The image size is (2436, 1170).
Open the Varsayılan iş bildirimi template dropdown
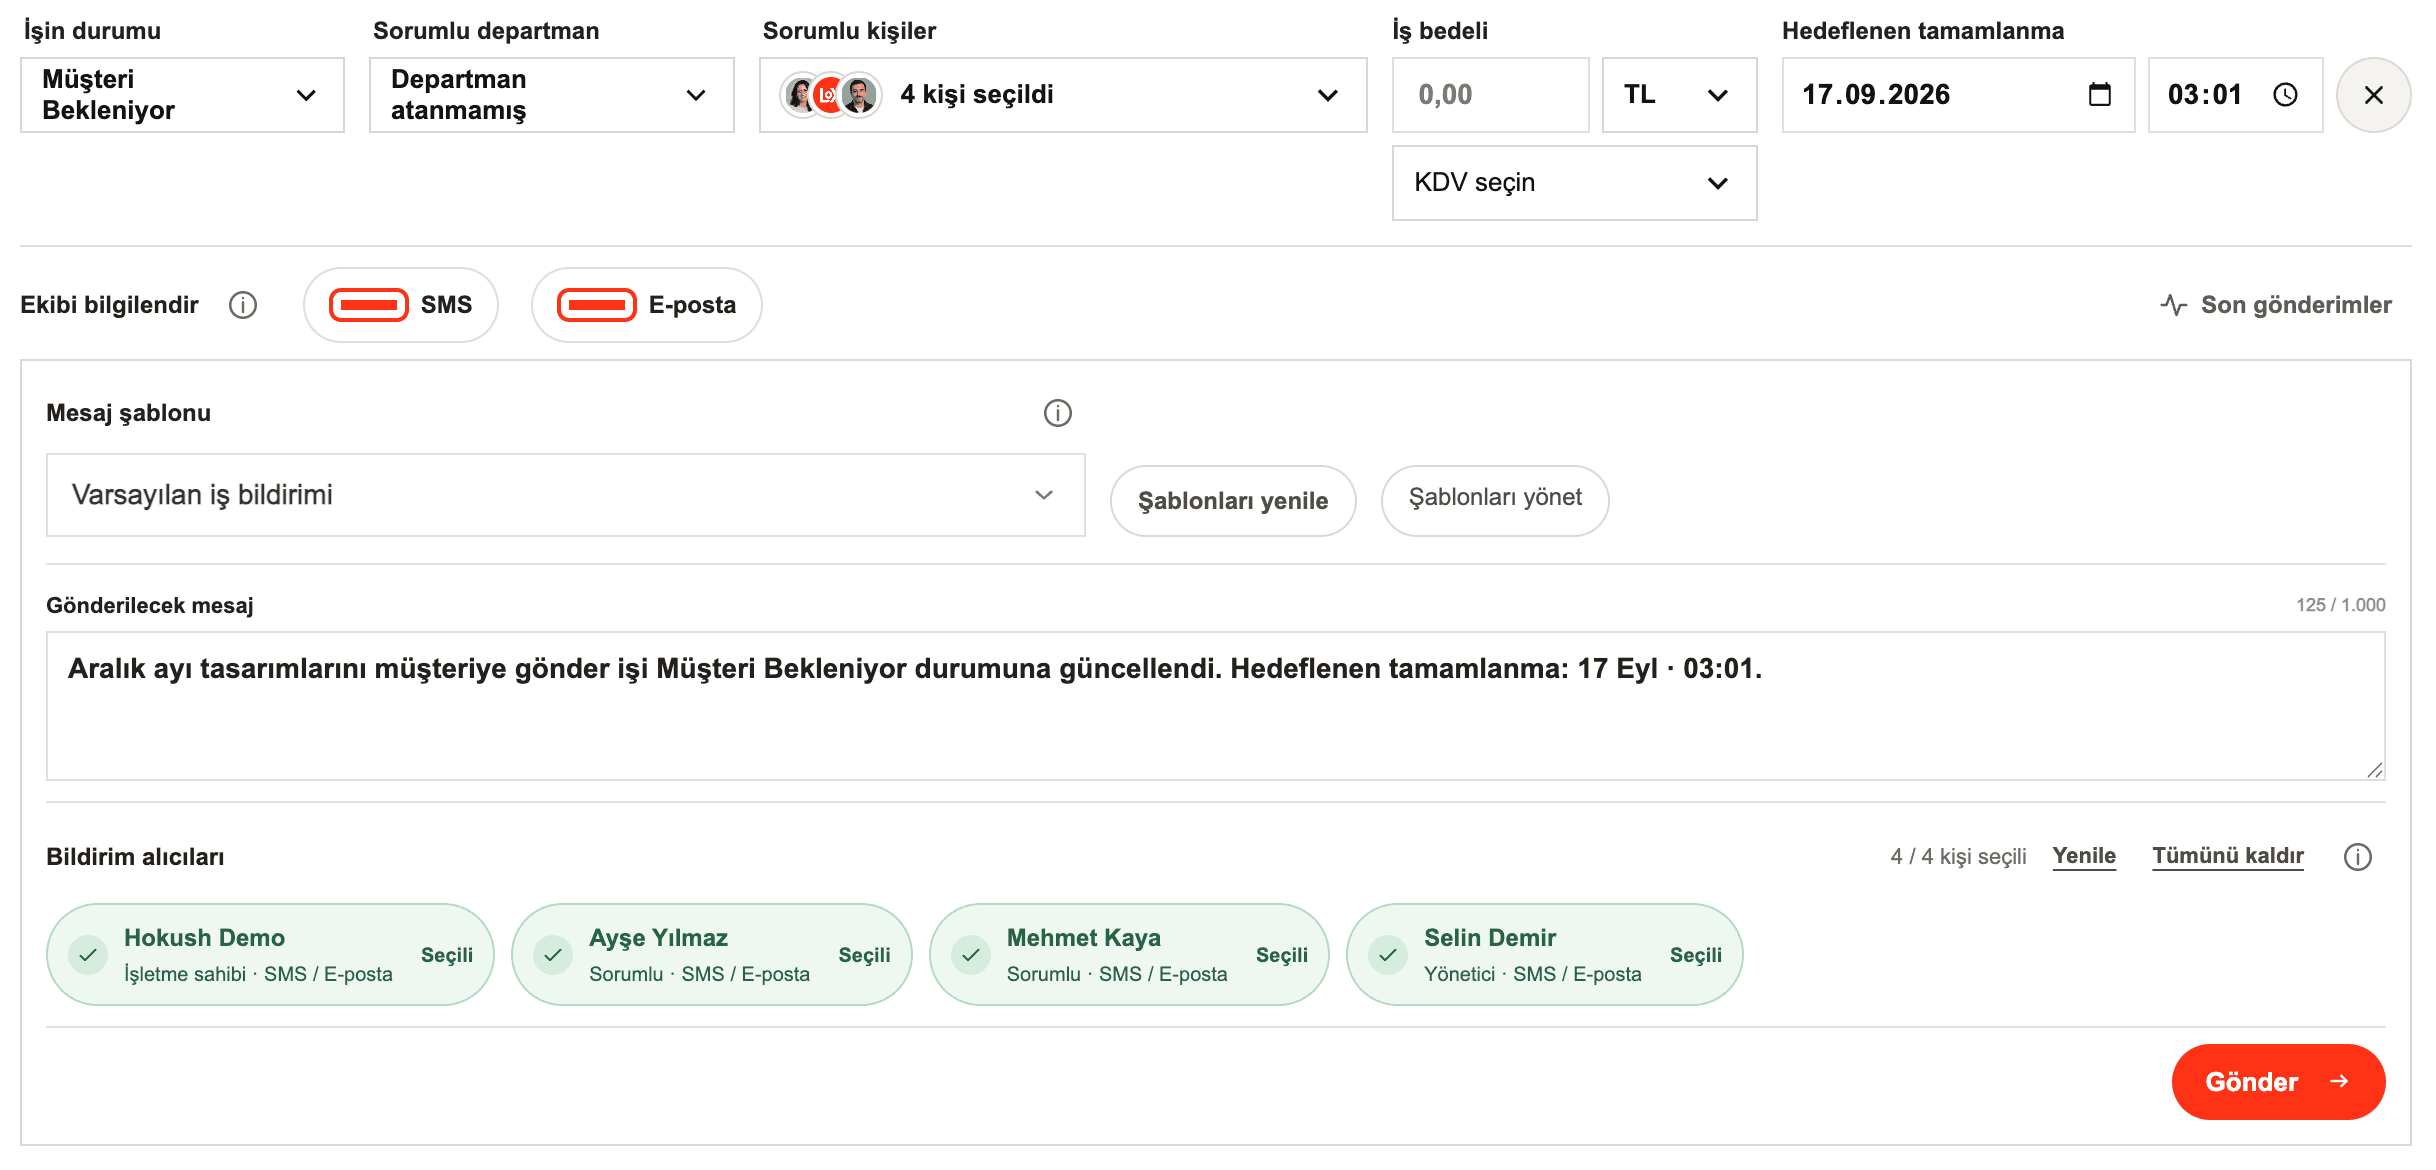pos(566,495)
